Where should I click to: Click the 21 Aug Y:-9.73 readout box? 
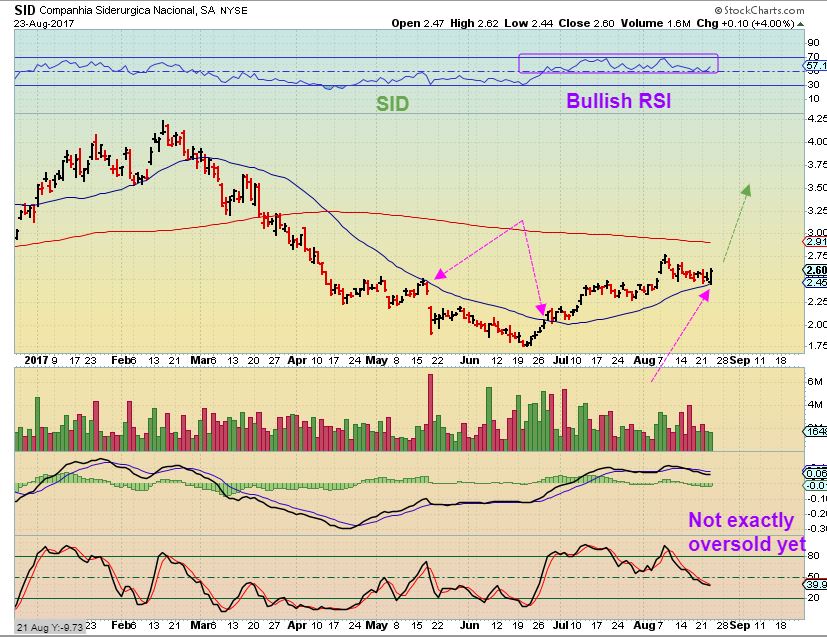[50, 627]
